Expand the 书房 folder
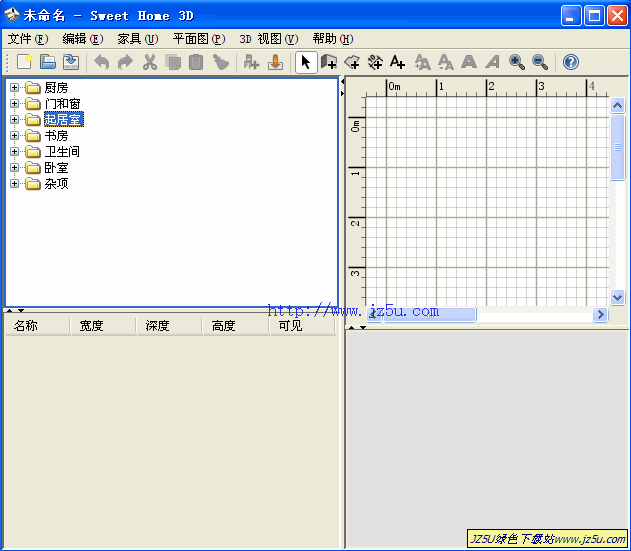Image resolution: width=631 pixels, height=551 pixels. (14, 136)
